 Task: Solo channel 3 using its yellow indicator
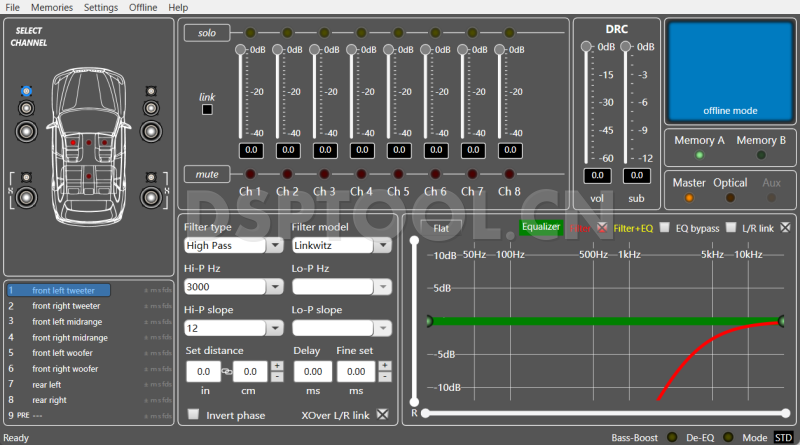point(324,33)
